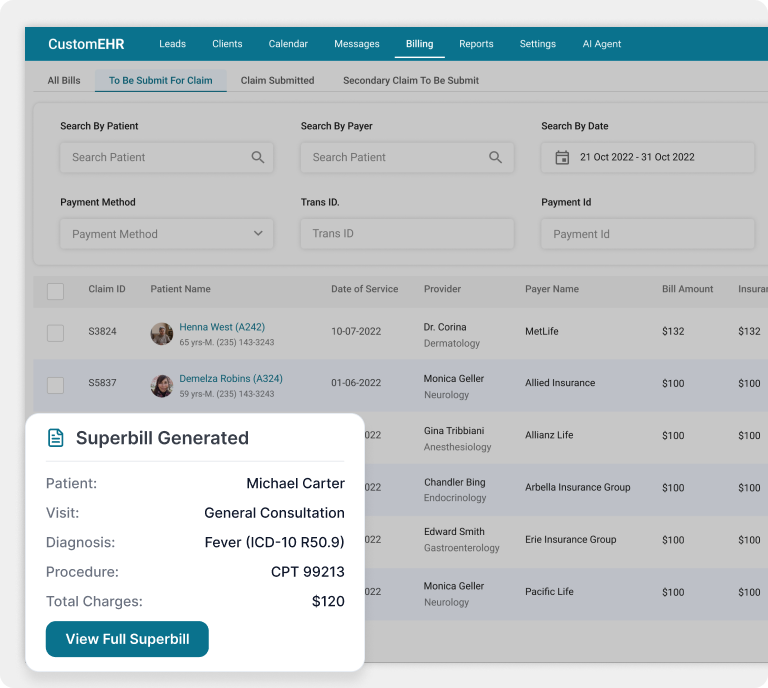The image size is (768, 688).
Task: Click the search icon in Search By Patient
Action: (258, 157)
